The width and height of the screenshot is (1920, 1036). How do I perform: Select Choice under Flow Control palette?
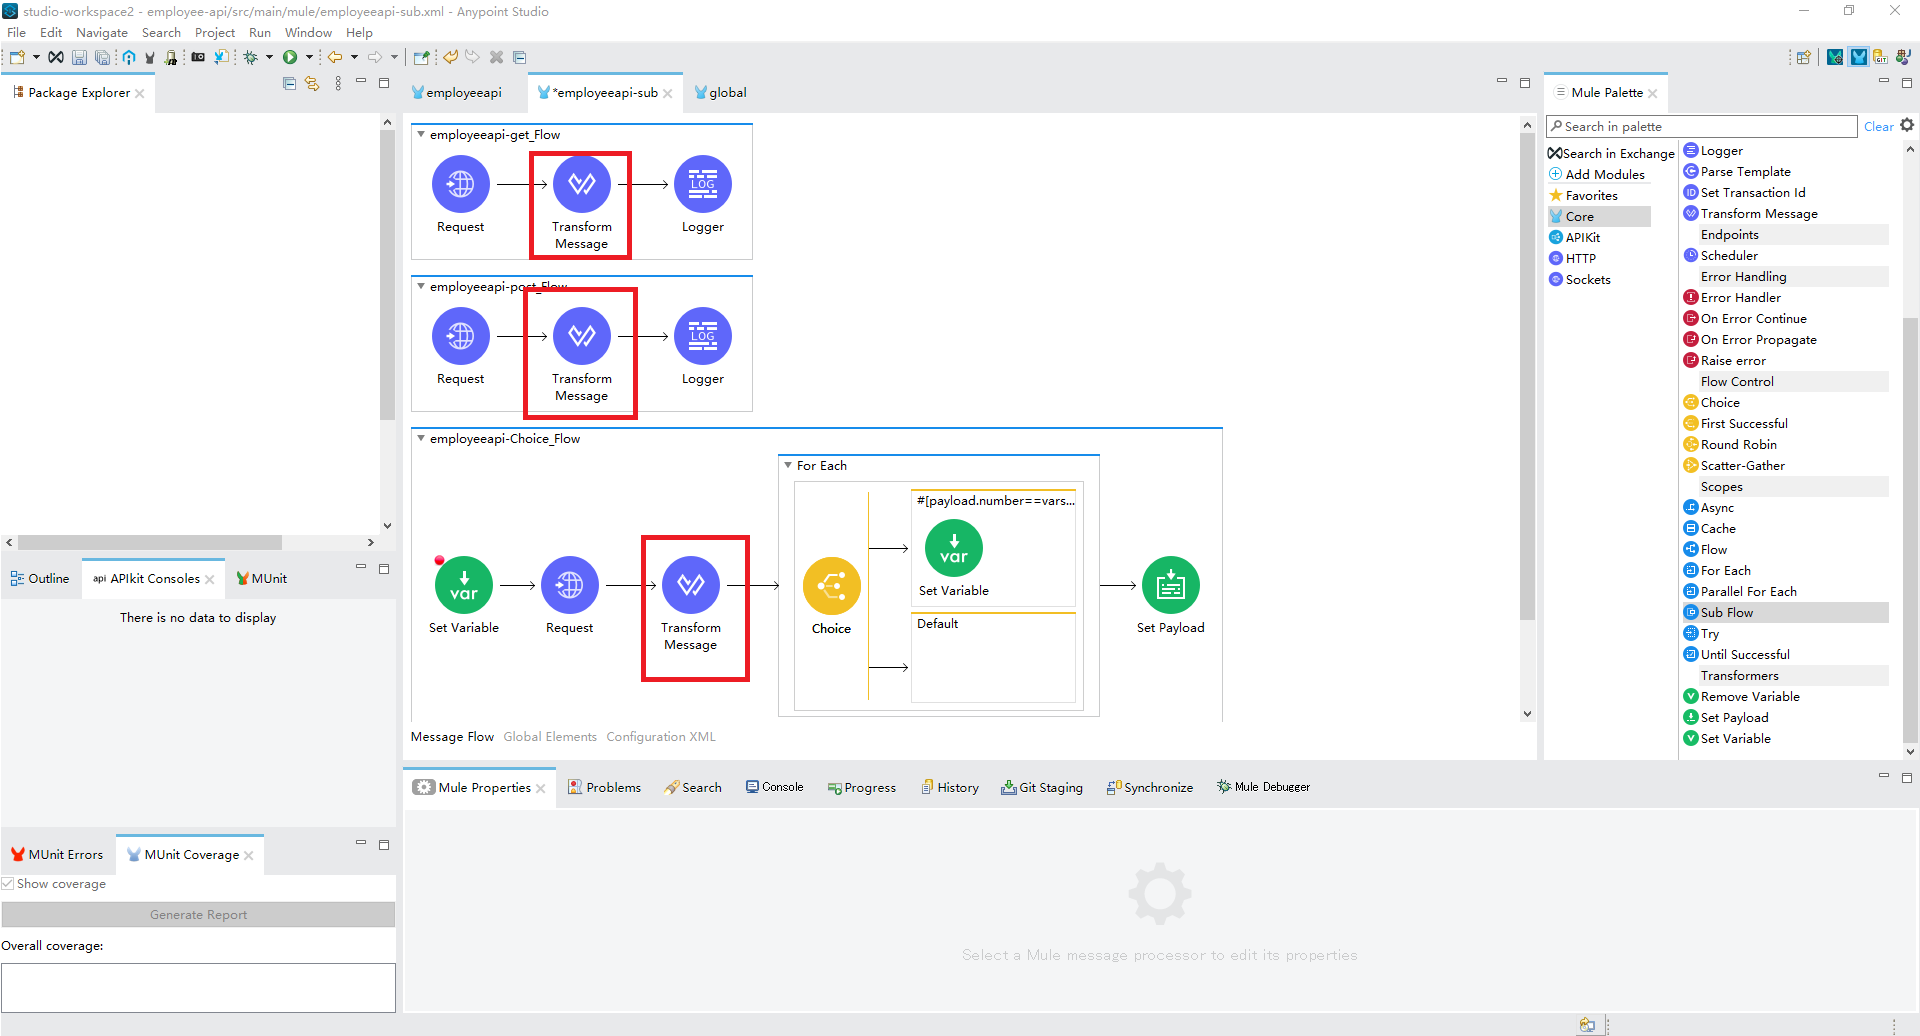point(1719,402)
